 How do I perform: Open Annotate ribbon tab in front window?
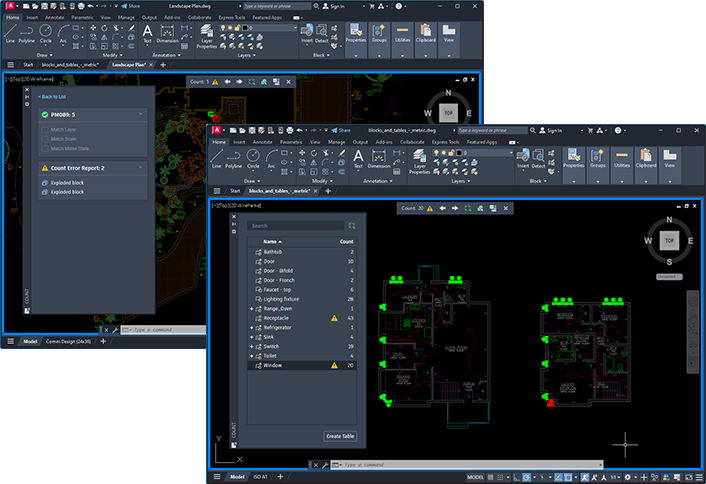click(x=262, y=142)
